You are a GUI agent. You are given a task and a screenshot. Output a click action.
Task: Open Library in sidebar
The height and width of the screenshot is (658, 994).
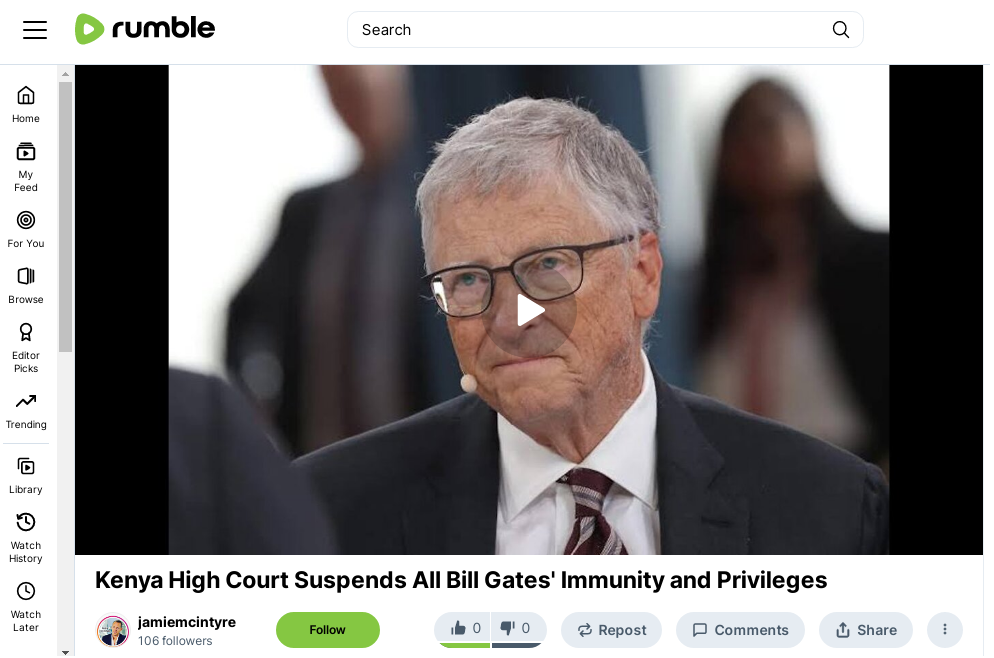tap(26, 475)
